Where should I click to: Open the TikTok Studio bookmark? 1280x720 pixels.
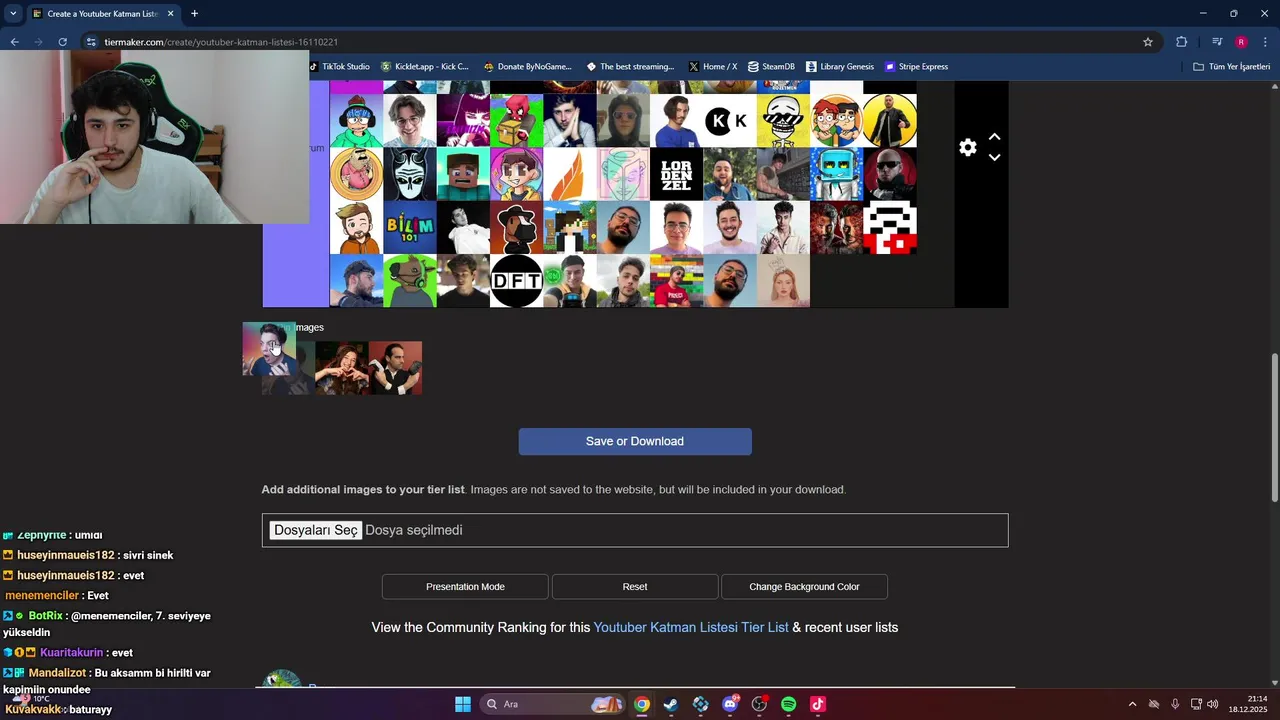339,67
